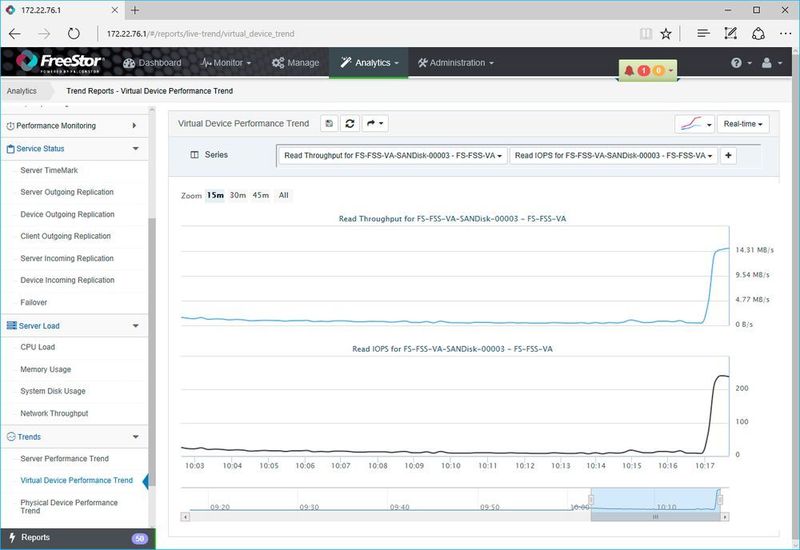Open Device Incoming Replication report
Screen dimensions: 800x550
tap(67, 280)
